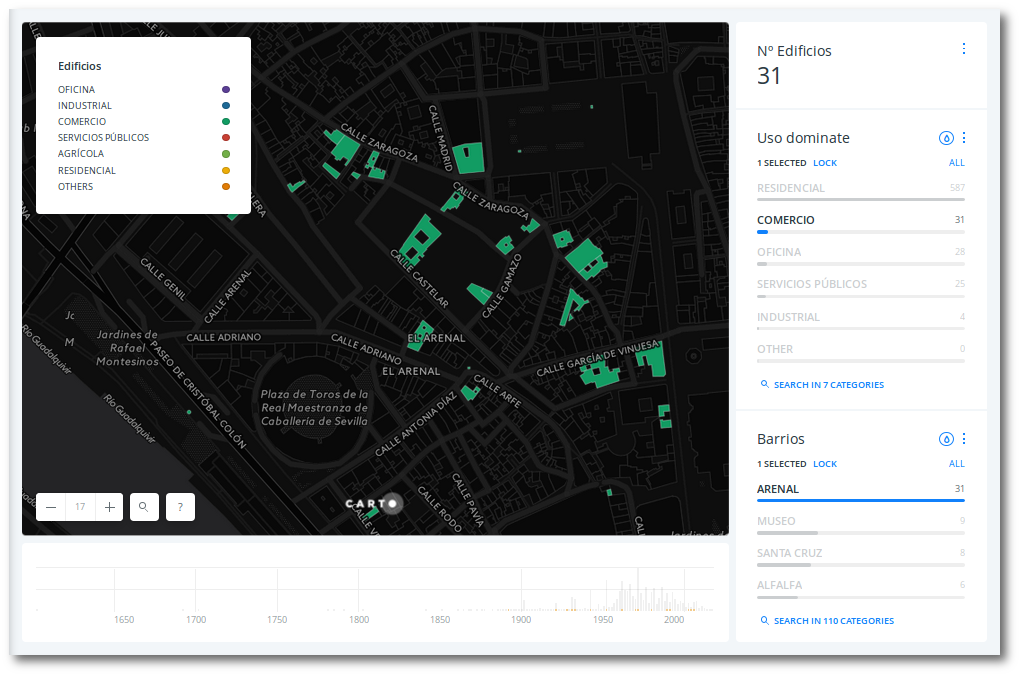This screenshot has width=1021, height=676.
Task: Select the OFICINA category row
Action: click(x=779, y=252)
